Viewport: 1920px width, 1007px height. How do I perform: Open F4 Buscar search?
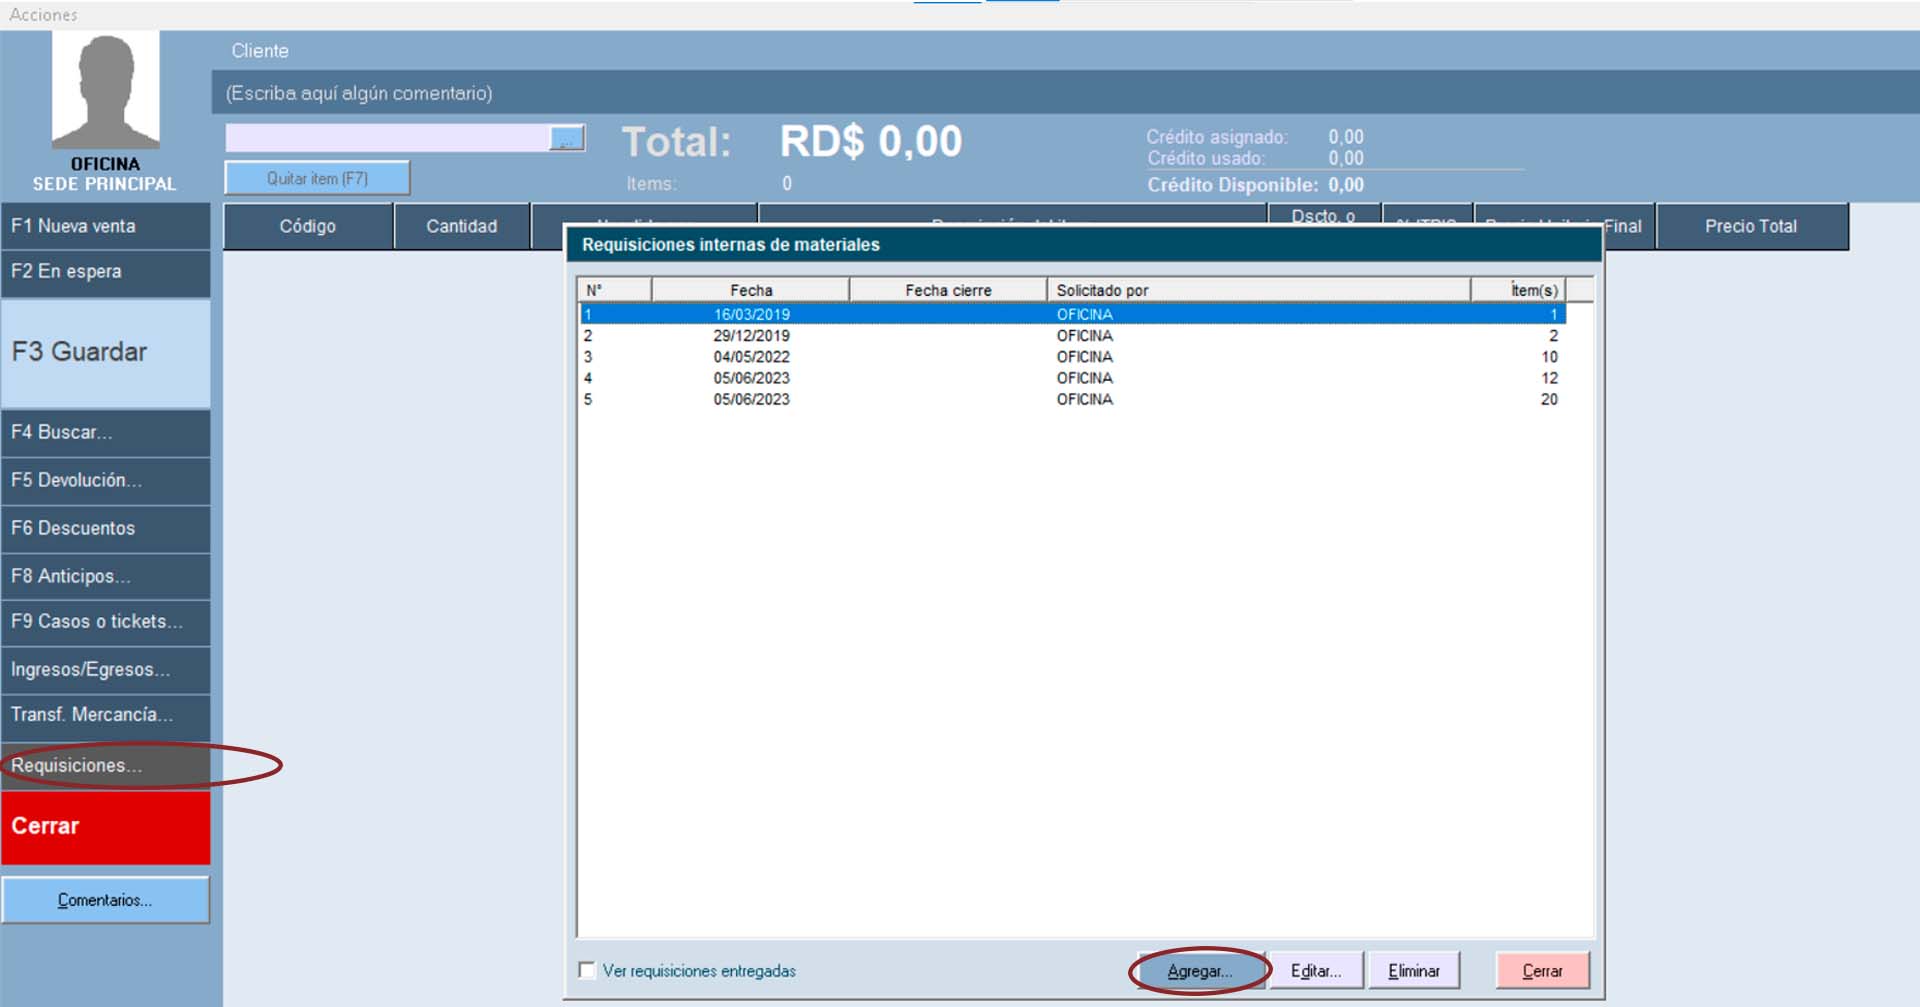pos(105,433)
